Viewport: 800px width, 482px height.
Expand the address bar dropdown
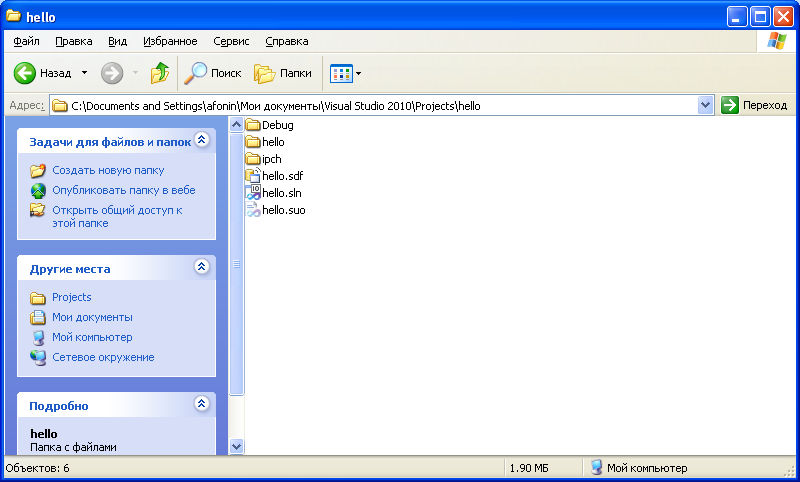point(706,106)
